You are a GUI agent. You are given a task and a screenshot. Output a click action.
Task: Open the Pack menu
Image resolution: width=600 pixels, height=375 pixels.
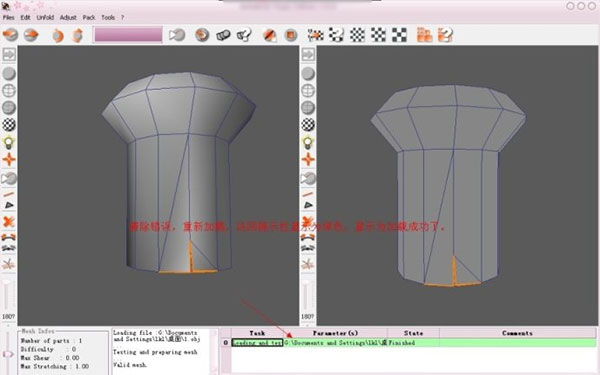(89, 18)
